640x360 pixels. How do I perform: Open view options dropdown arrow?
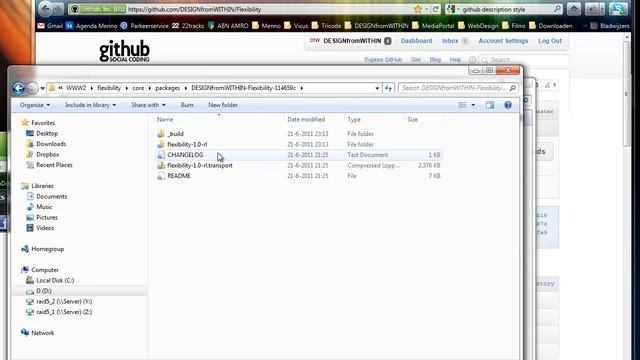[x=473, y=105]
